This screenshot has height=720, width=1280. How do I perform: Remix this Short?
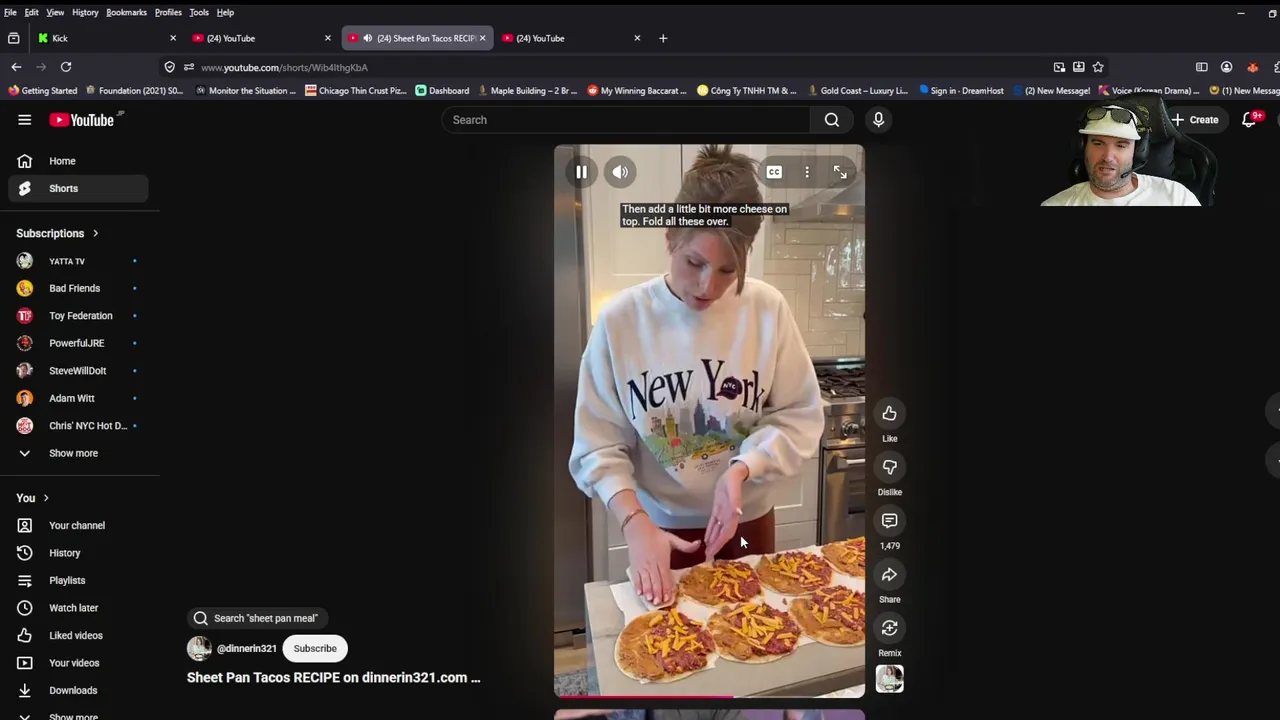[889, 628]
